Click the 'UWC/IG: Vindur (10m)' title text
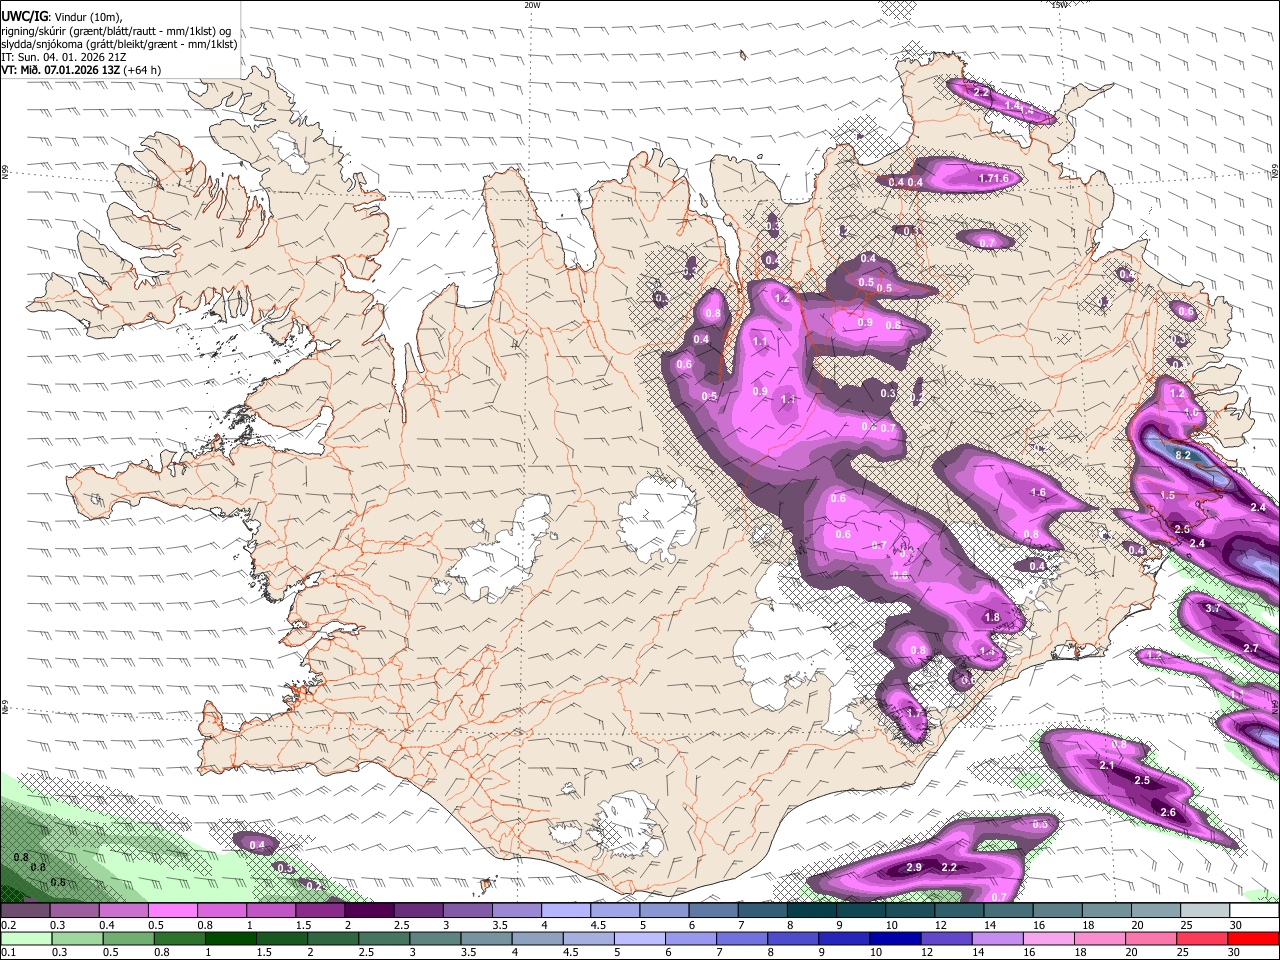Image resolution: width=1280 pixels, height=960 pixels. 62,16
